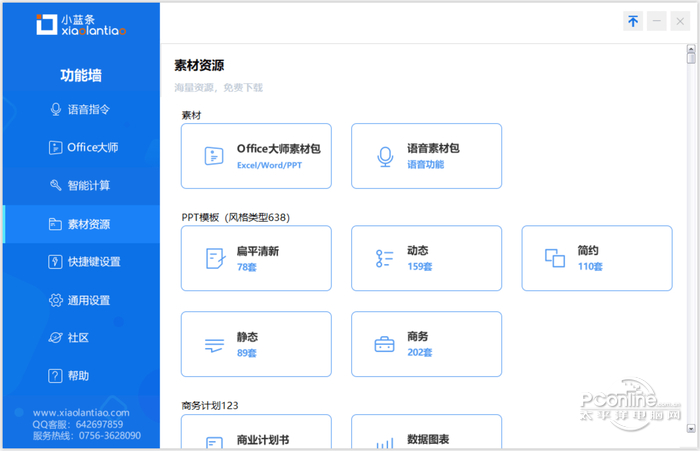The image size is (700, 451).
Task: Click the QQ客服: 642697859 text
Action: point(78,424)
